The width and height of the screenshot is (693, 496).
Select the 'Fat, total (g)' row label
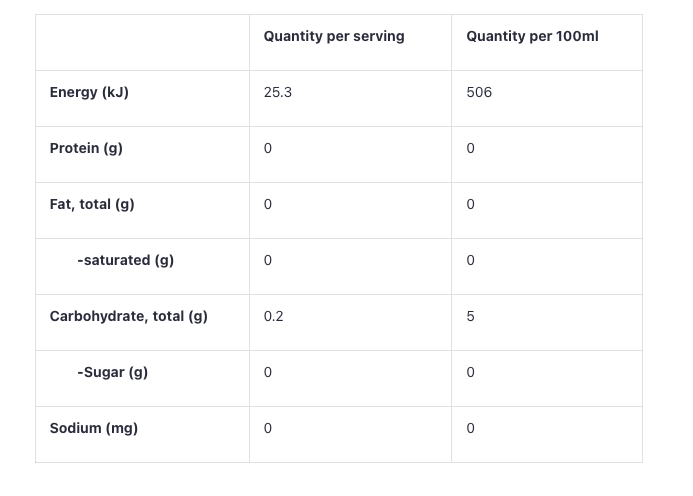pyautogui.click(x=92, y=204)
